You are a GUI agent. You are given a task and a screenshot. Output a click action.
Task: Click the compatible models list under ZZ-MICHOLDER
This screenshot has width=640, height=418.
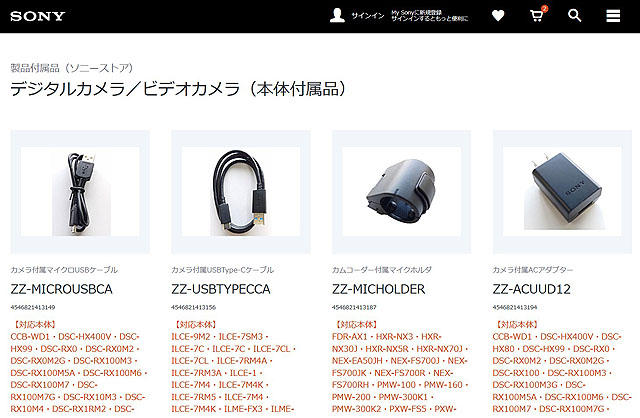point(400,372)
